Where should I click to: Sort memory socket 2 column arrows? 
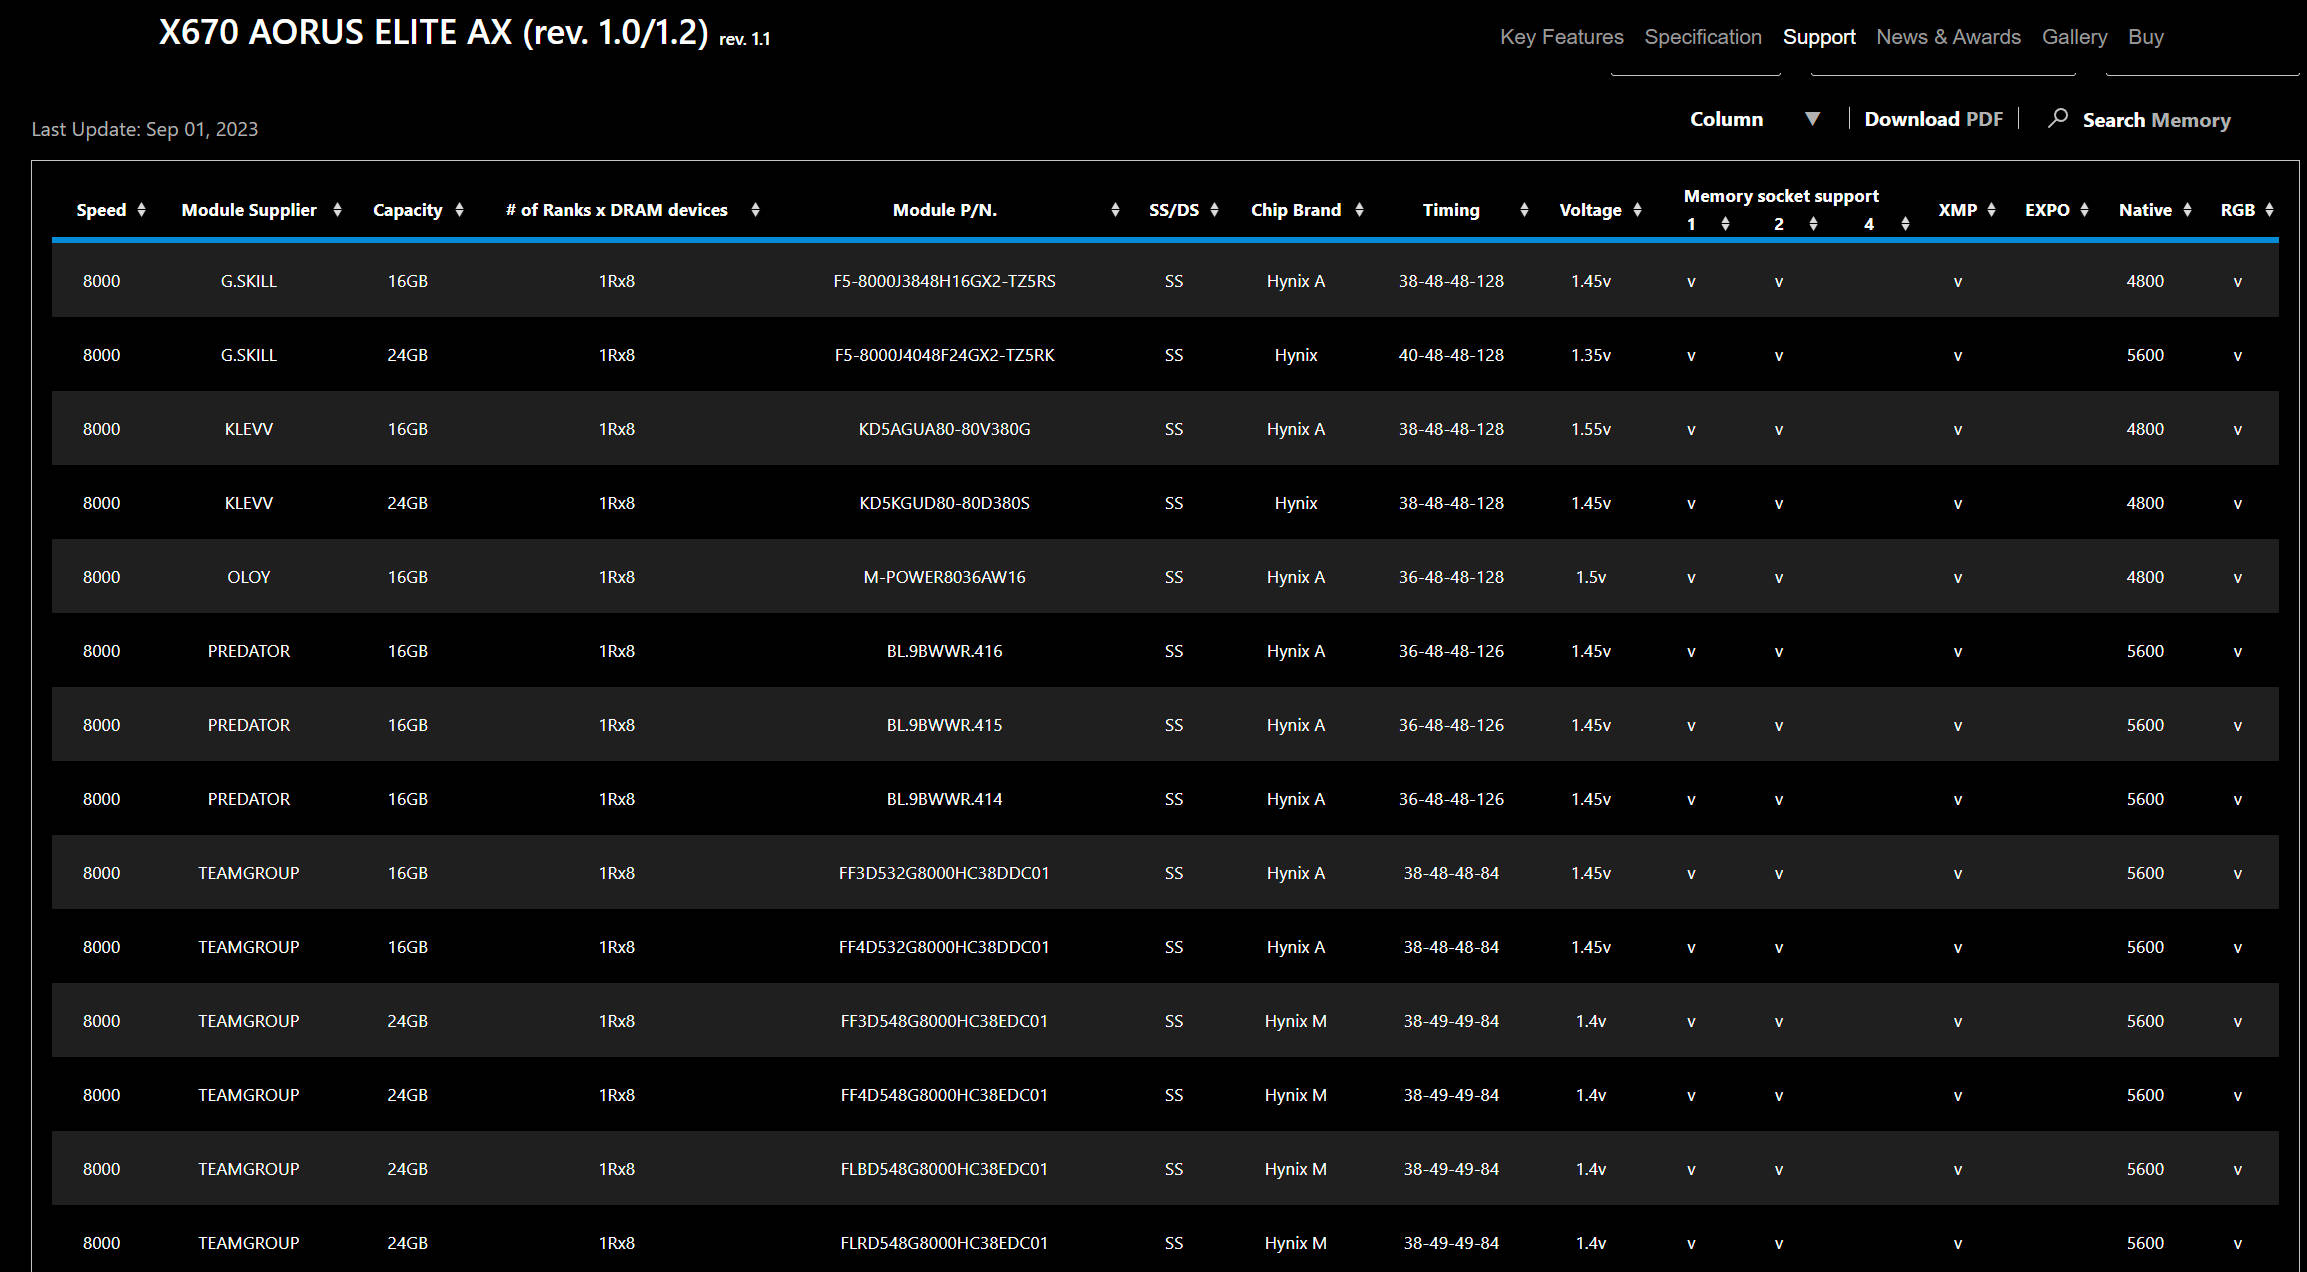point(1814,224)
